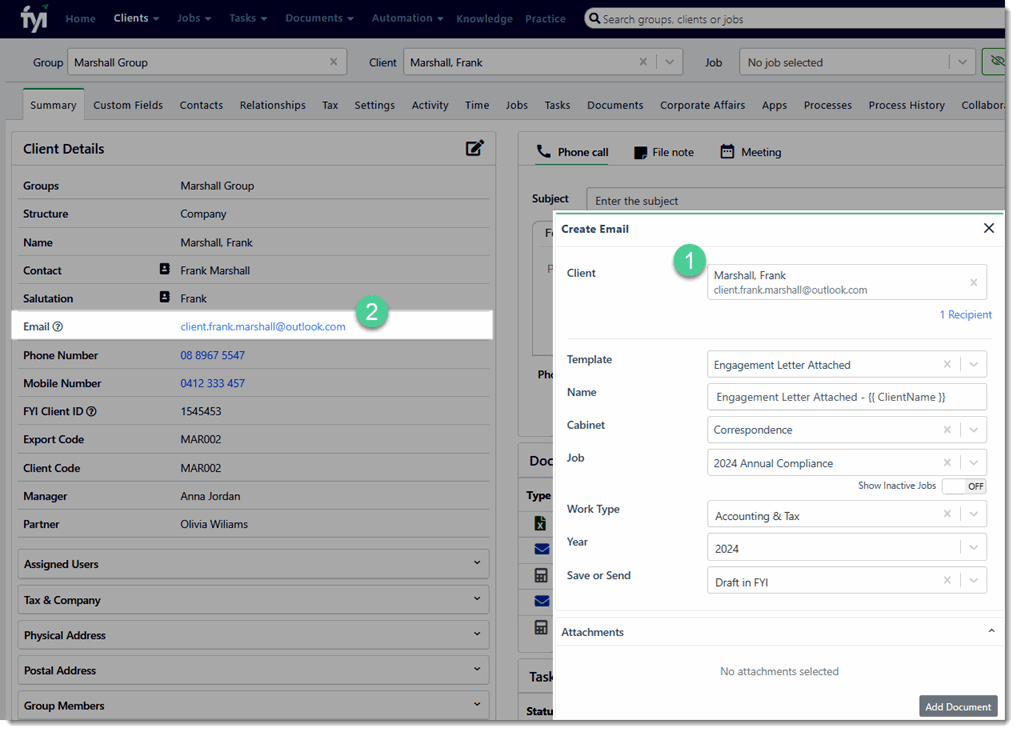Clear the Accounting & Tax work type
This screenshot has width=1017, height=732.
click(947, 514)
